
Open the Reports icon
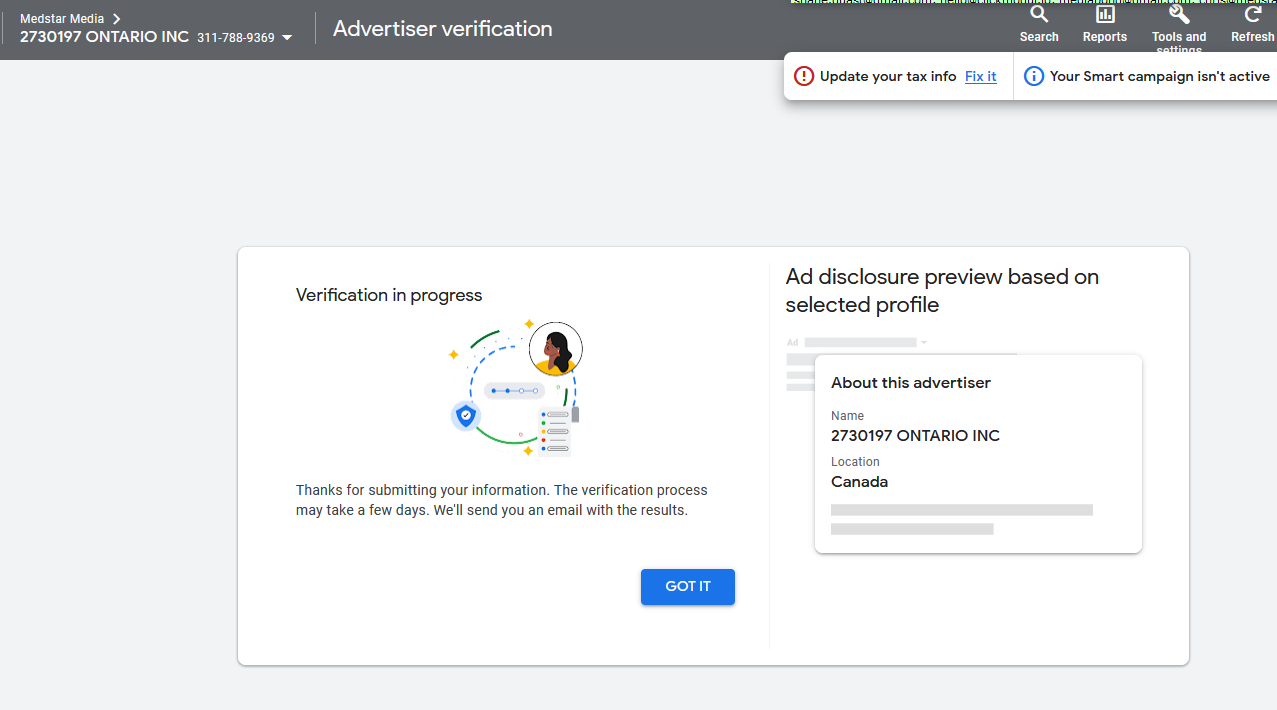pyautogui.click(x=1105, y=24)
